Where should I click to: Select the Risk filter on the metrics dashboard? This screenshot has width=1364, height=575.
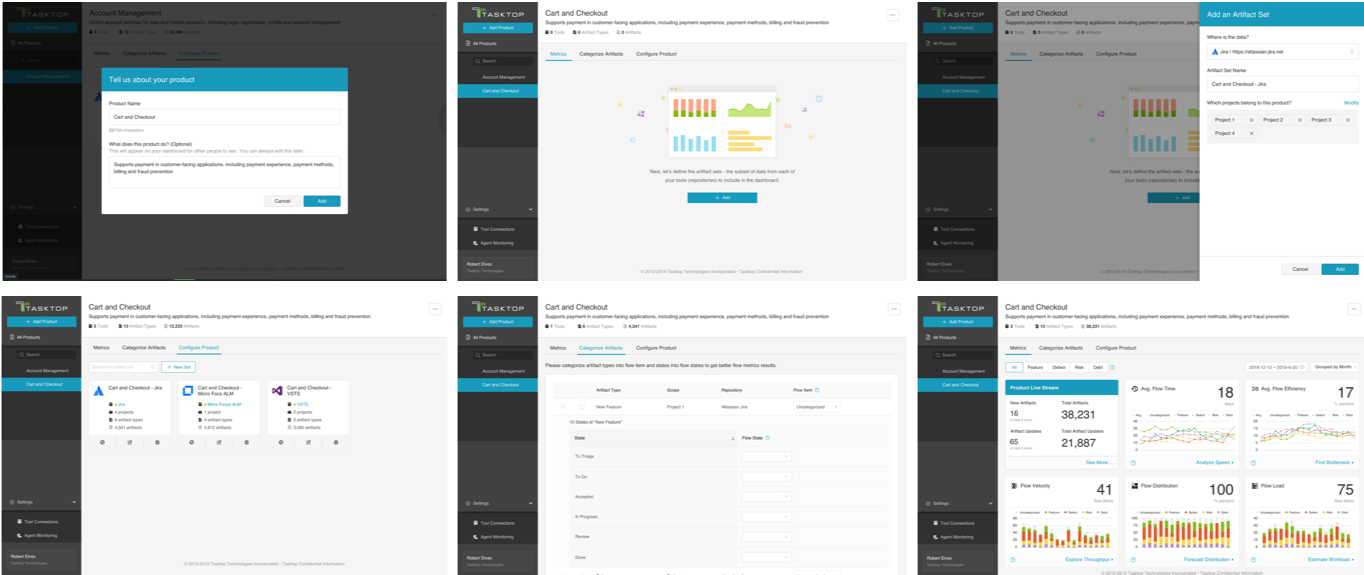coord(1079,367)
